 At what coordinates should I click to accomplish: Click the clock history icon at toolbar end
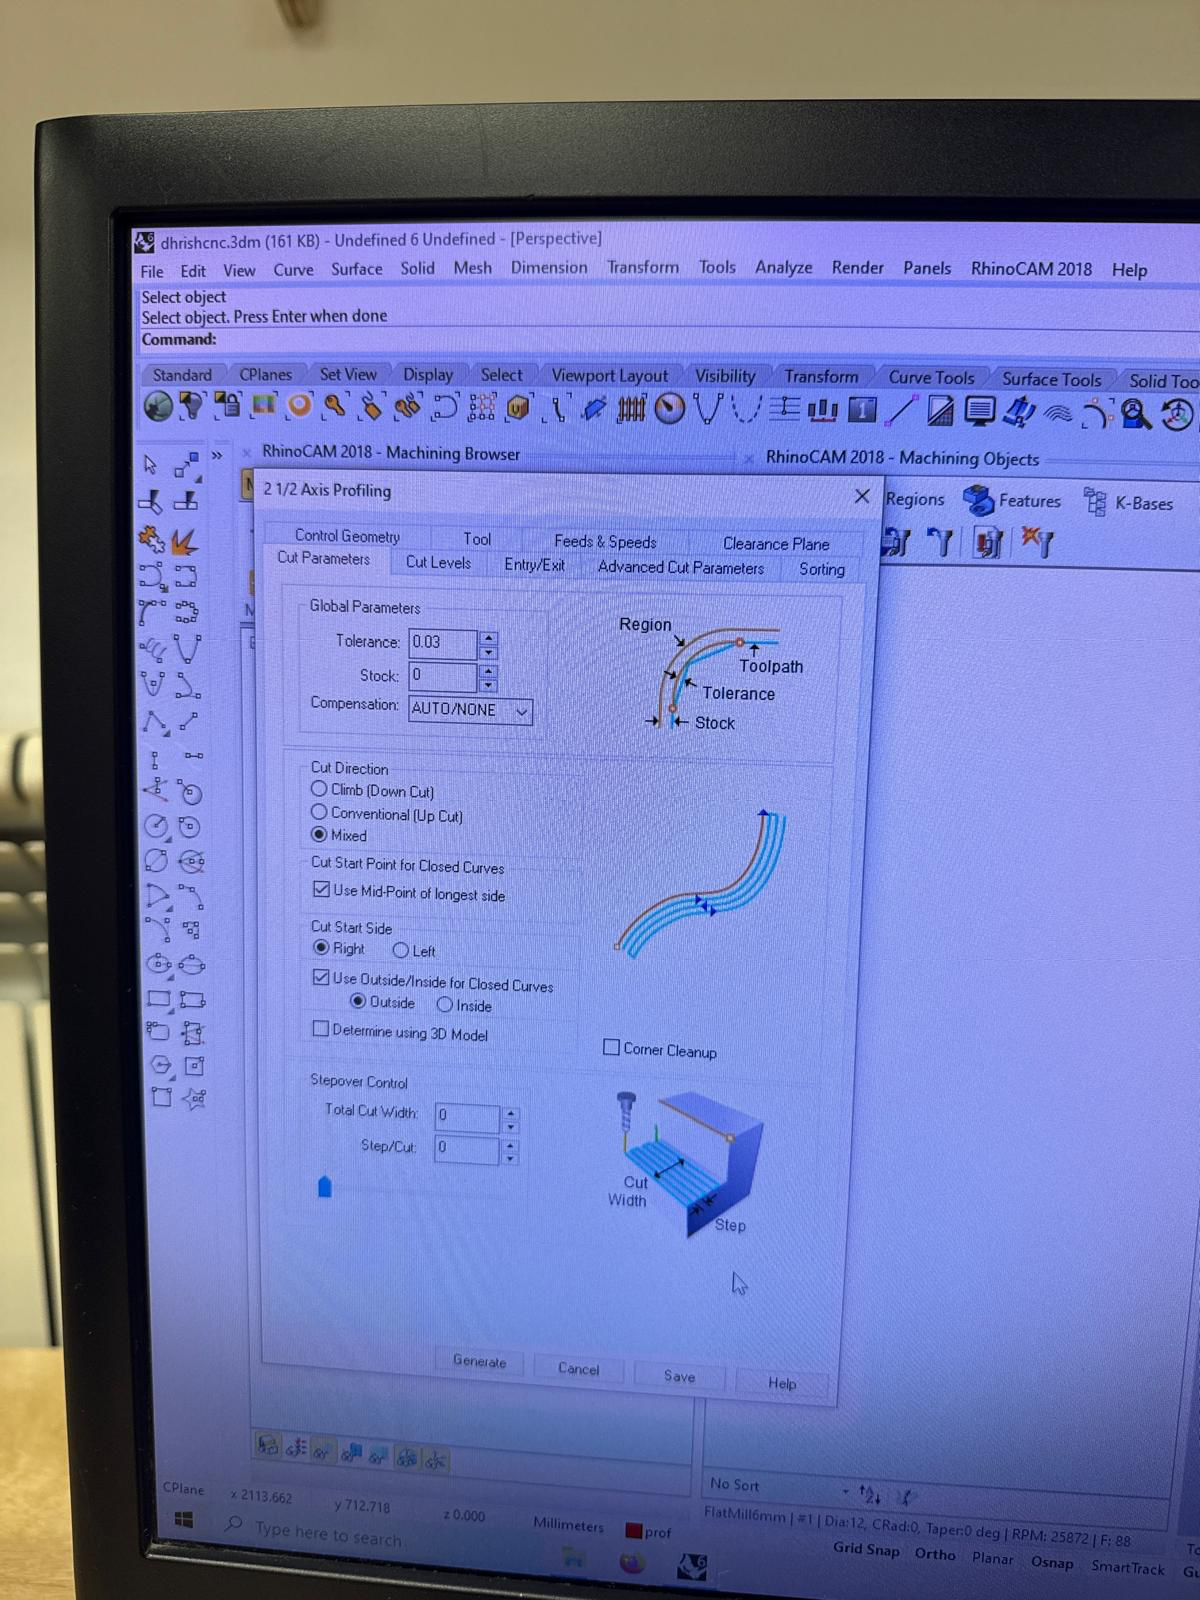pyautogui.click(x=1177, y=414)
